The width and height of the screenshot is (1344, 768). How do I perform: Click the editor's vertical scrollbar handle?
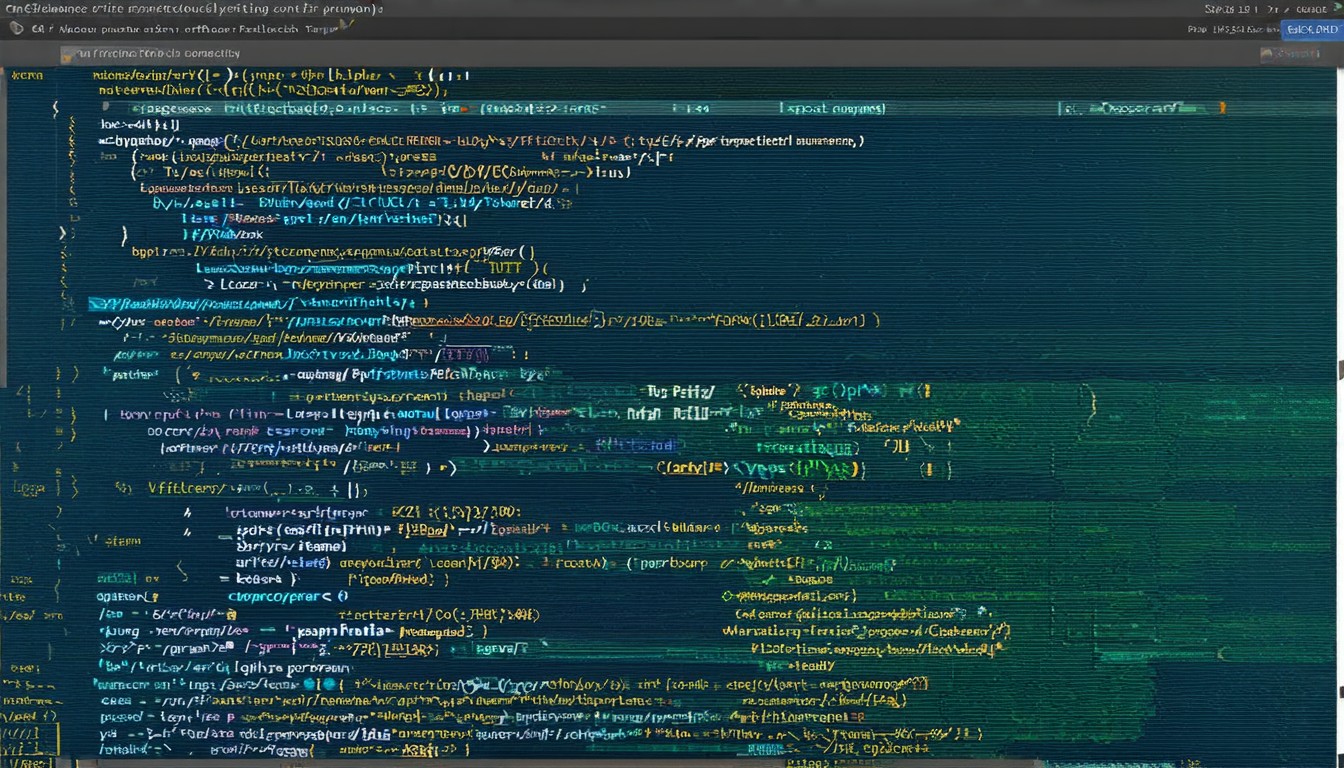tap(1339, 369)
